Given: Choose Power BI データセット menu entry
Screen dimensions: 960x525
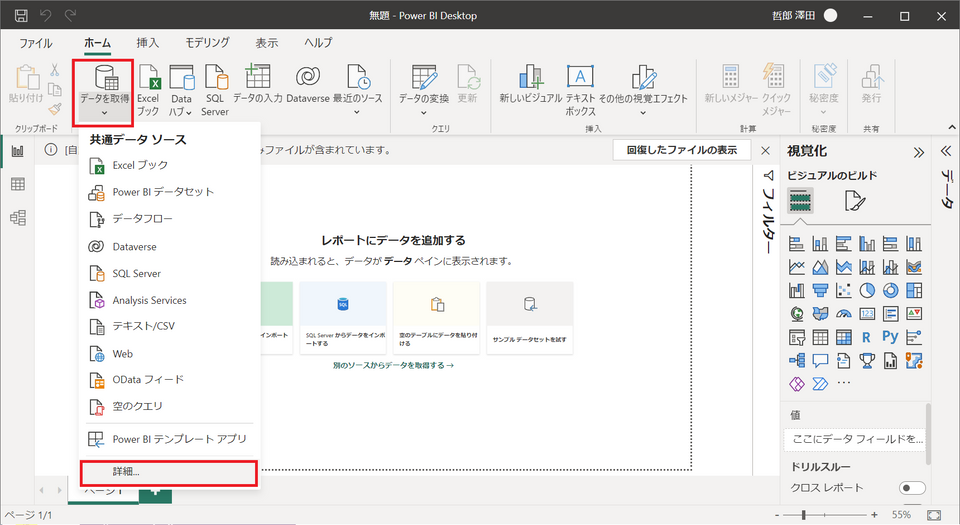Looking at the screenshot, I should [169, 192].
